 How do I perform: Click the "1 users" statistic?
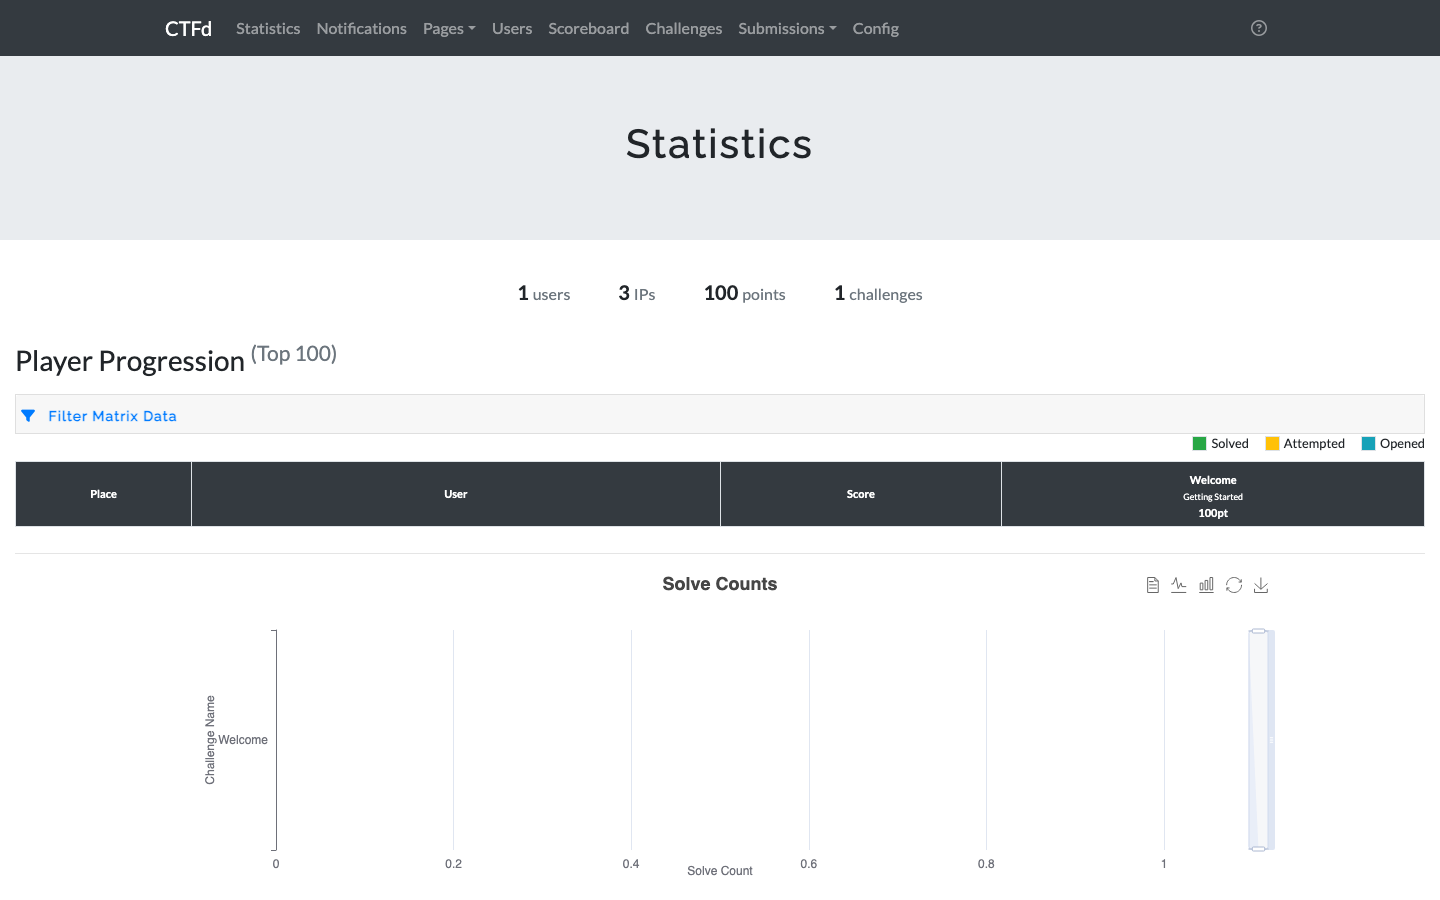[x=544, y=293]
